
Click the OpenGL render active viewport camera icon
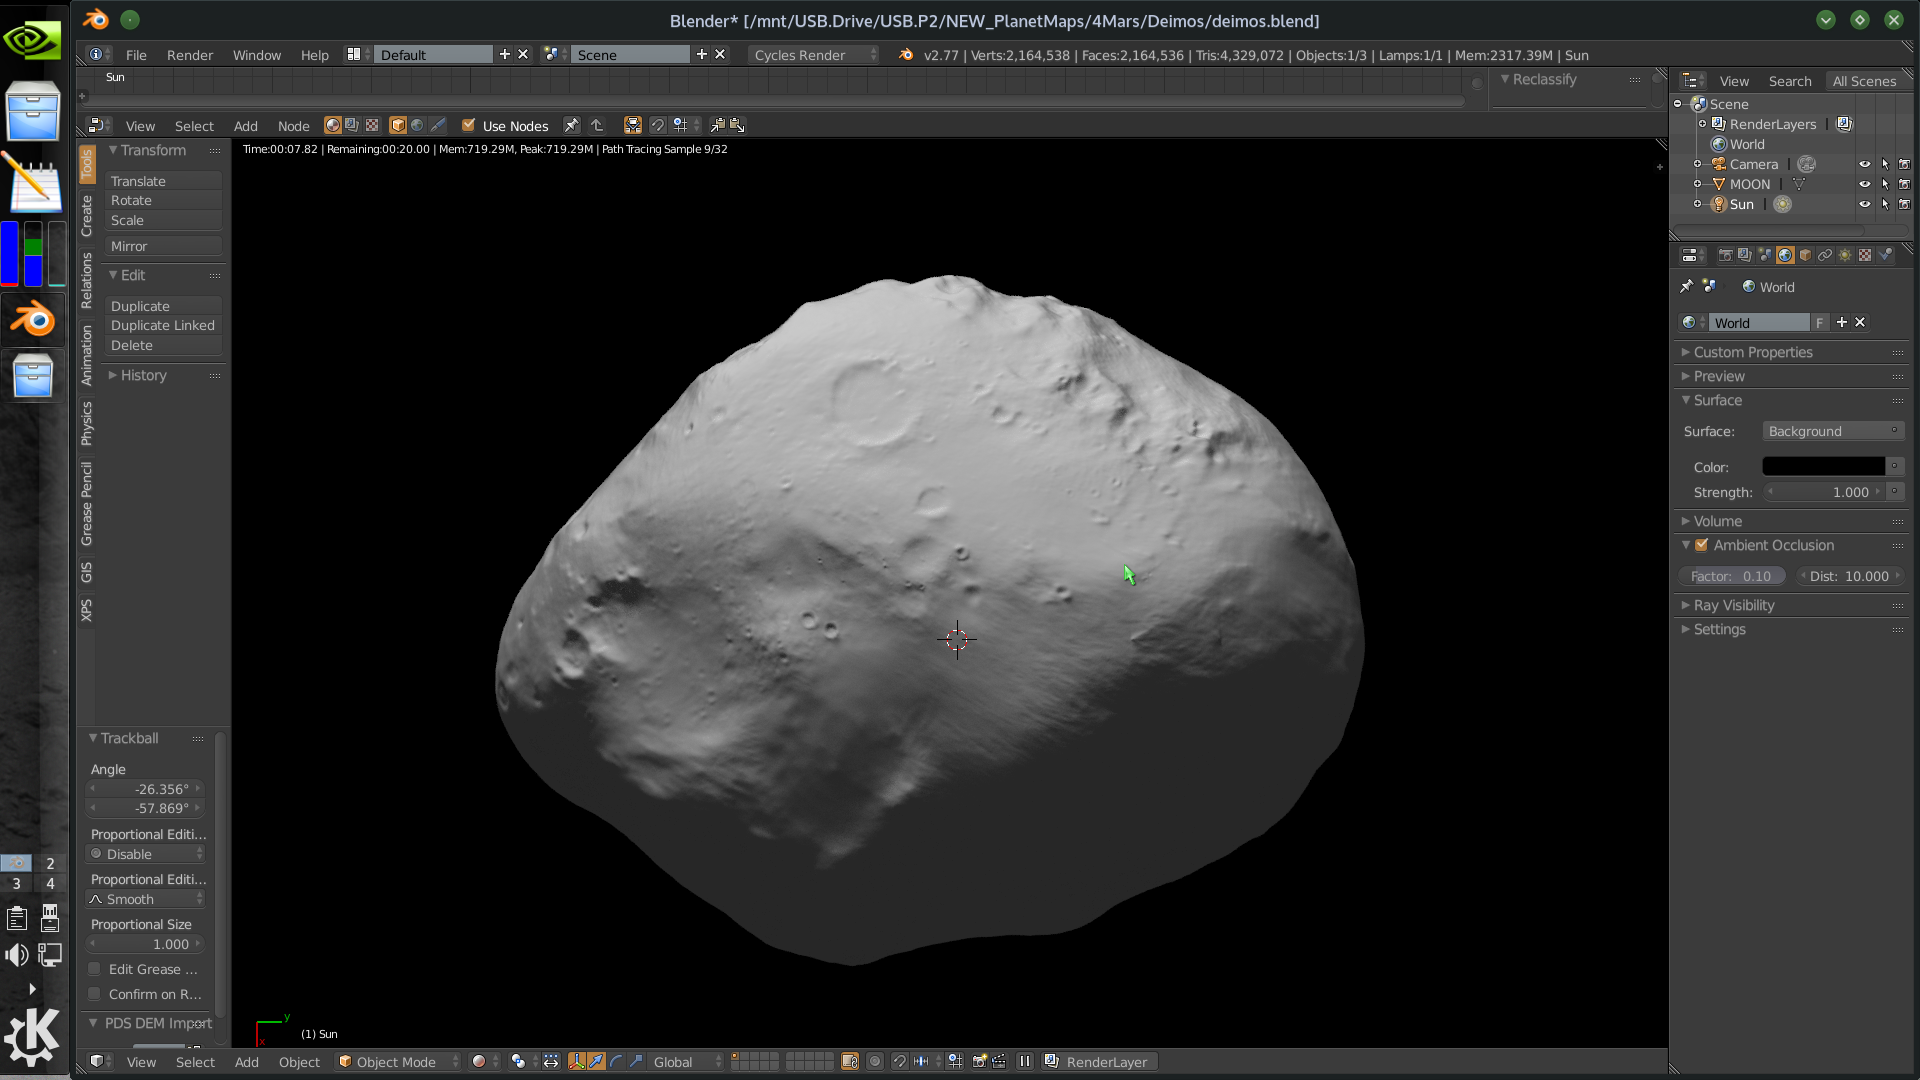coord(980,1062)
